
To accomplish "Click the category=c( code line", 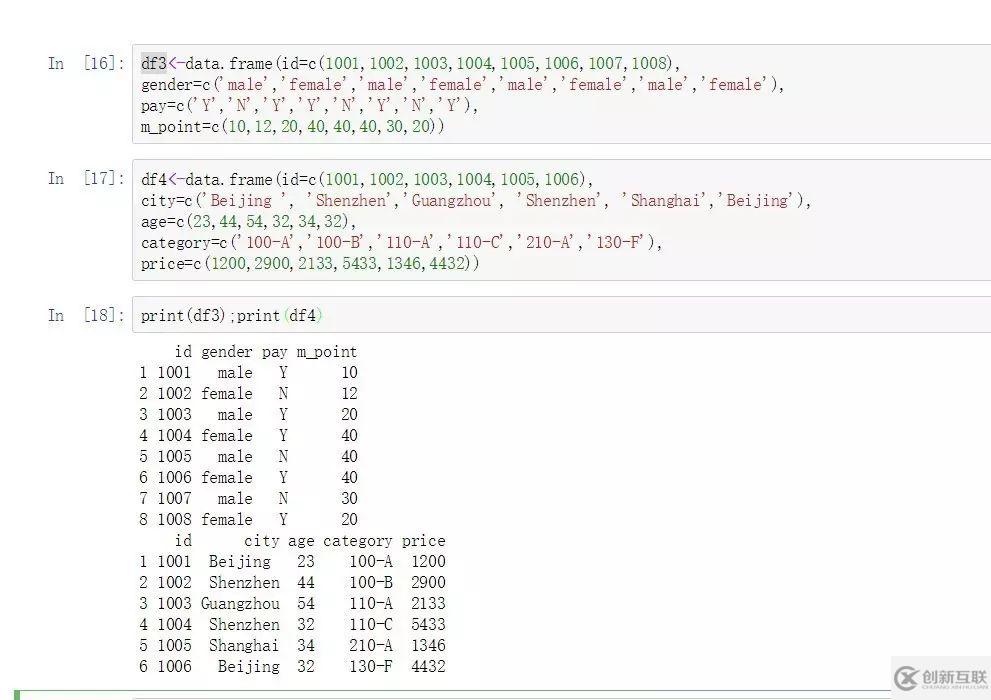I will [x=401, y=243].
